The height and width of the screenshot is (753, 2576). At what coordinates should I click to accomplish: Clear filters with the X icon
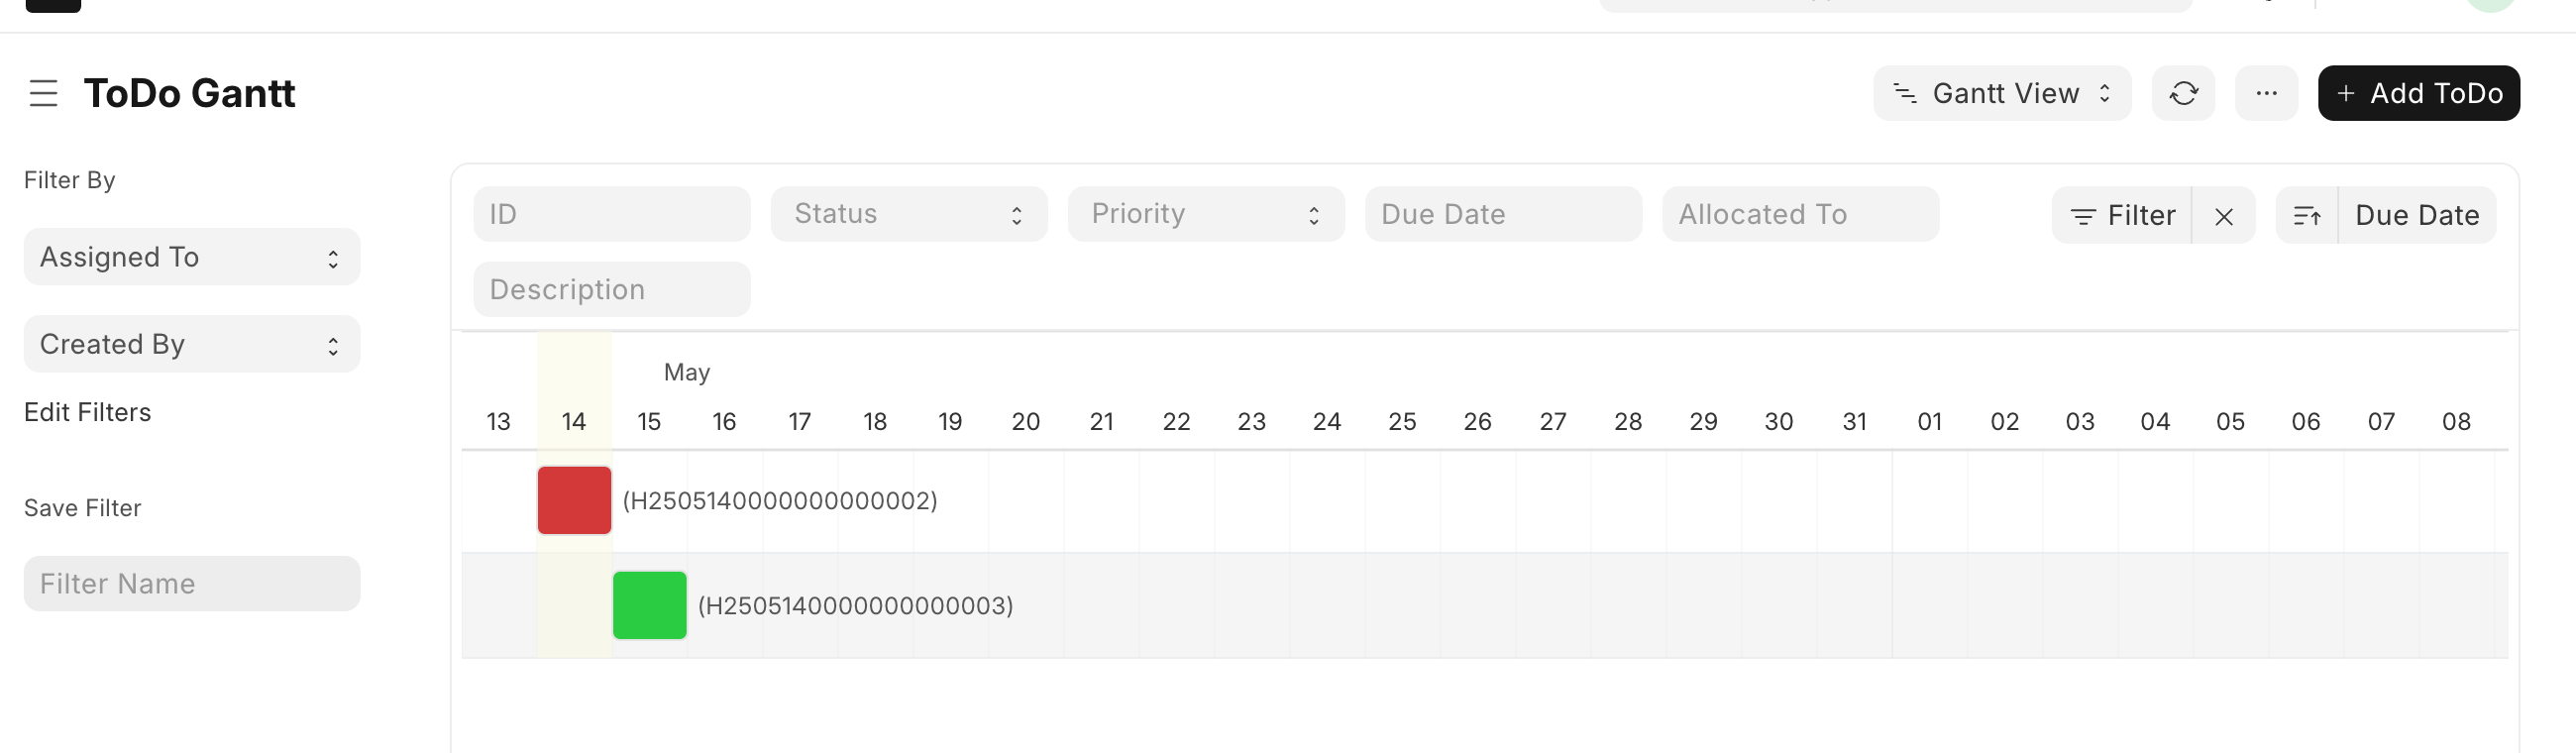pyautogui.click(x=2223, y=216)
